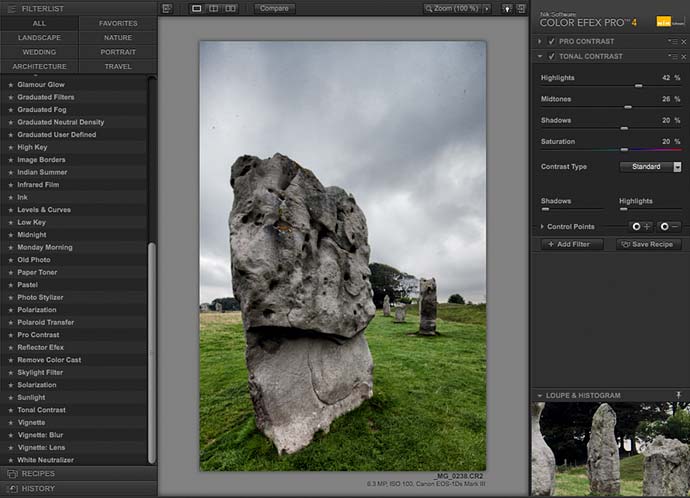The width and height of the screenshot is (690, 498).
Task: Select the LANDSCAPE category tab
Action: pos(39,38)
